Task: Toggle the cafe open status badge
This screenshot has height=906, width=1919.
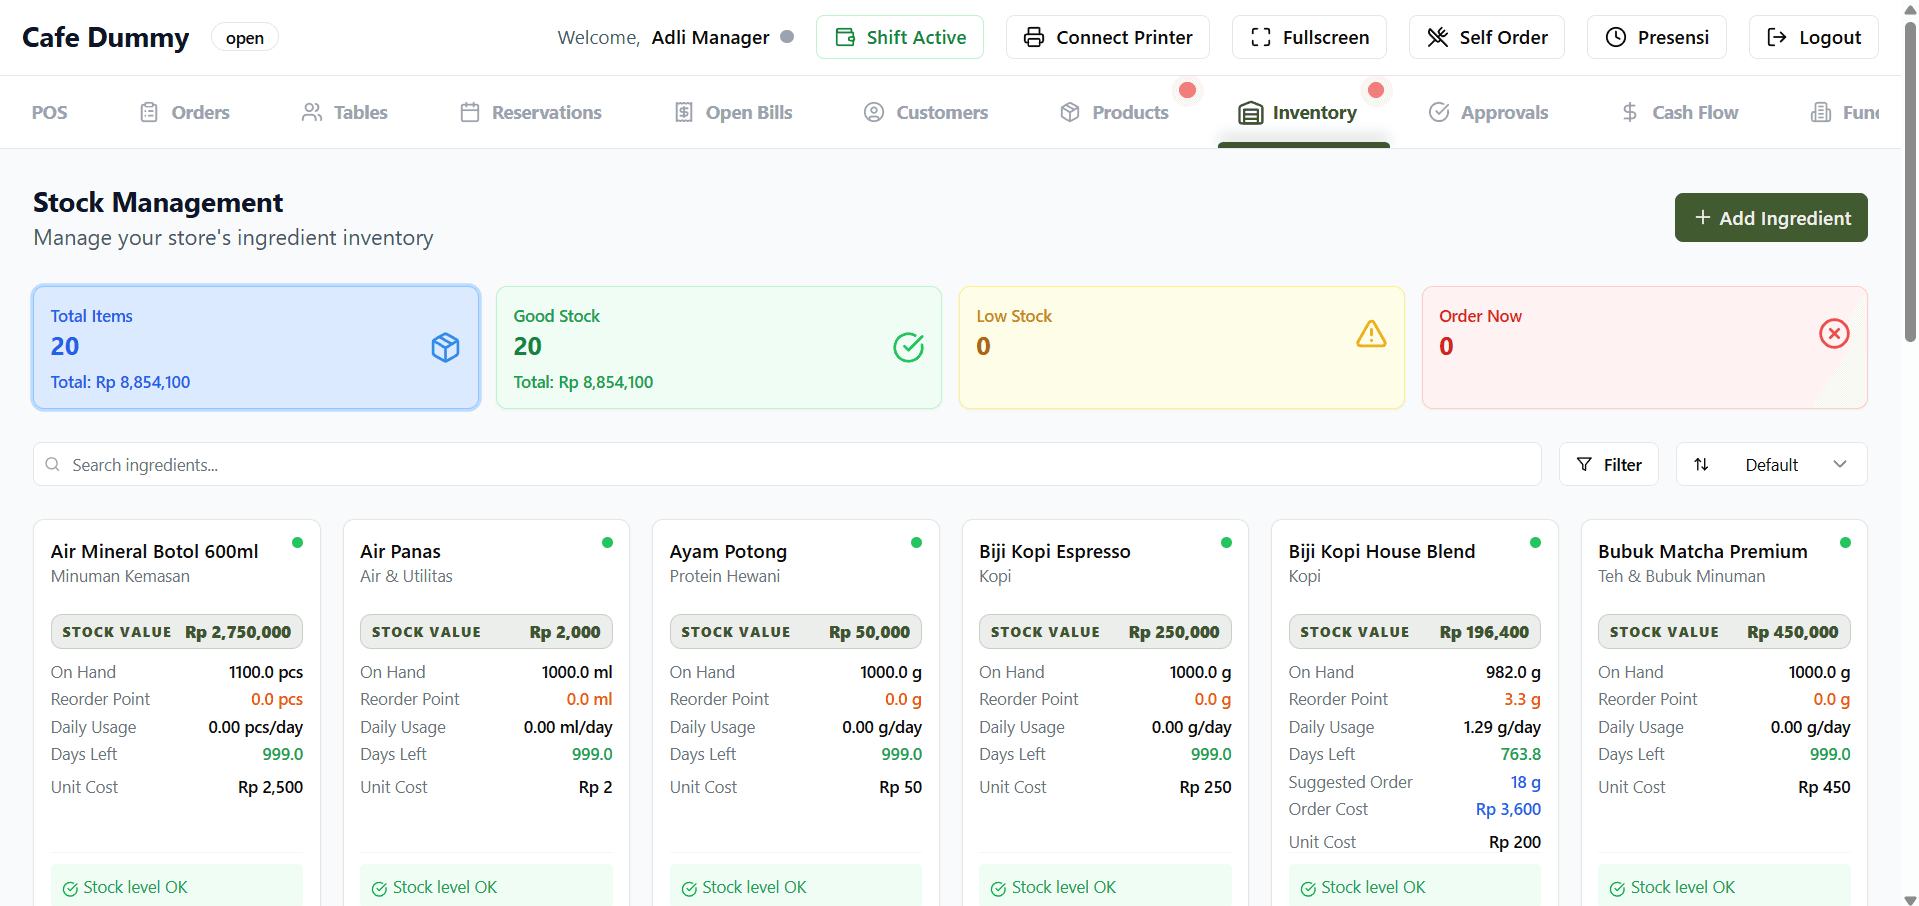Action: coord(245,38)
